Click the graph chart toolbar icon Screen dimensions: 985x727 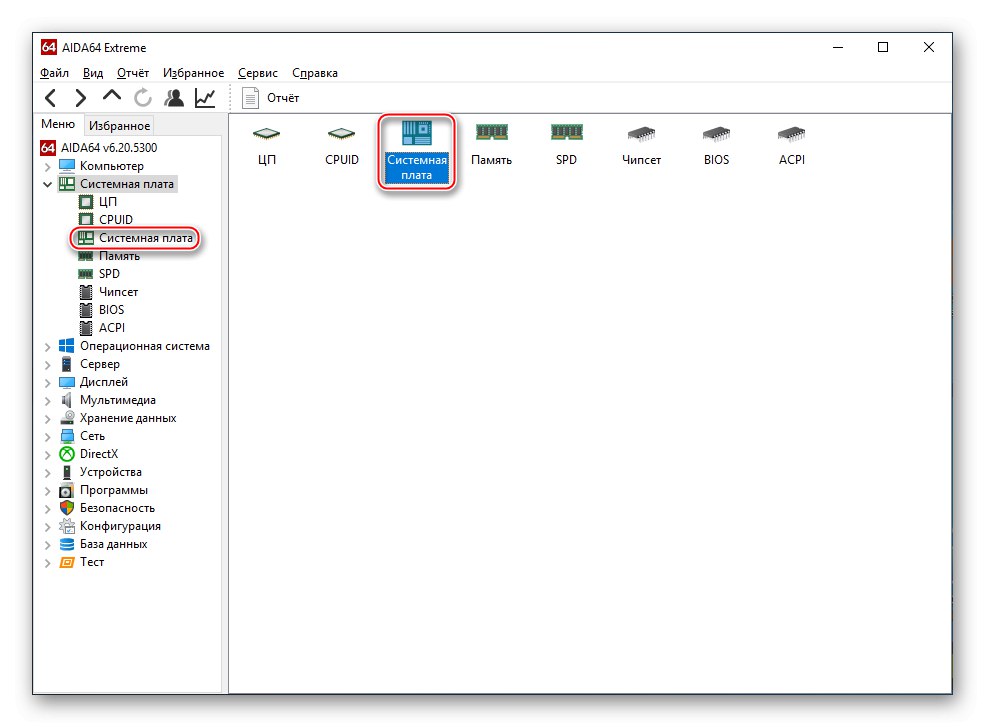coord(205,98)
